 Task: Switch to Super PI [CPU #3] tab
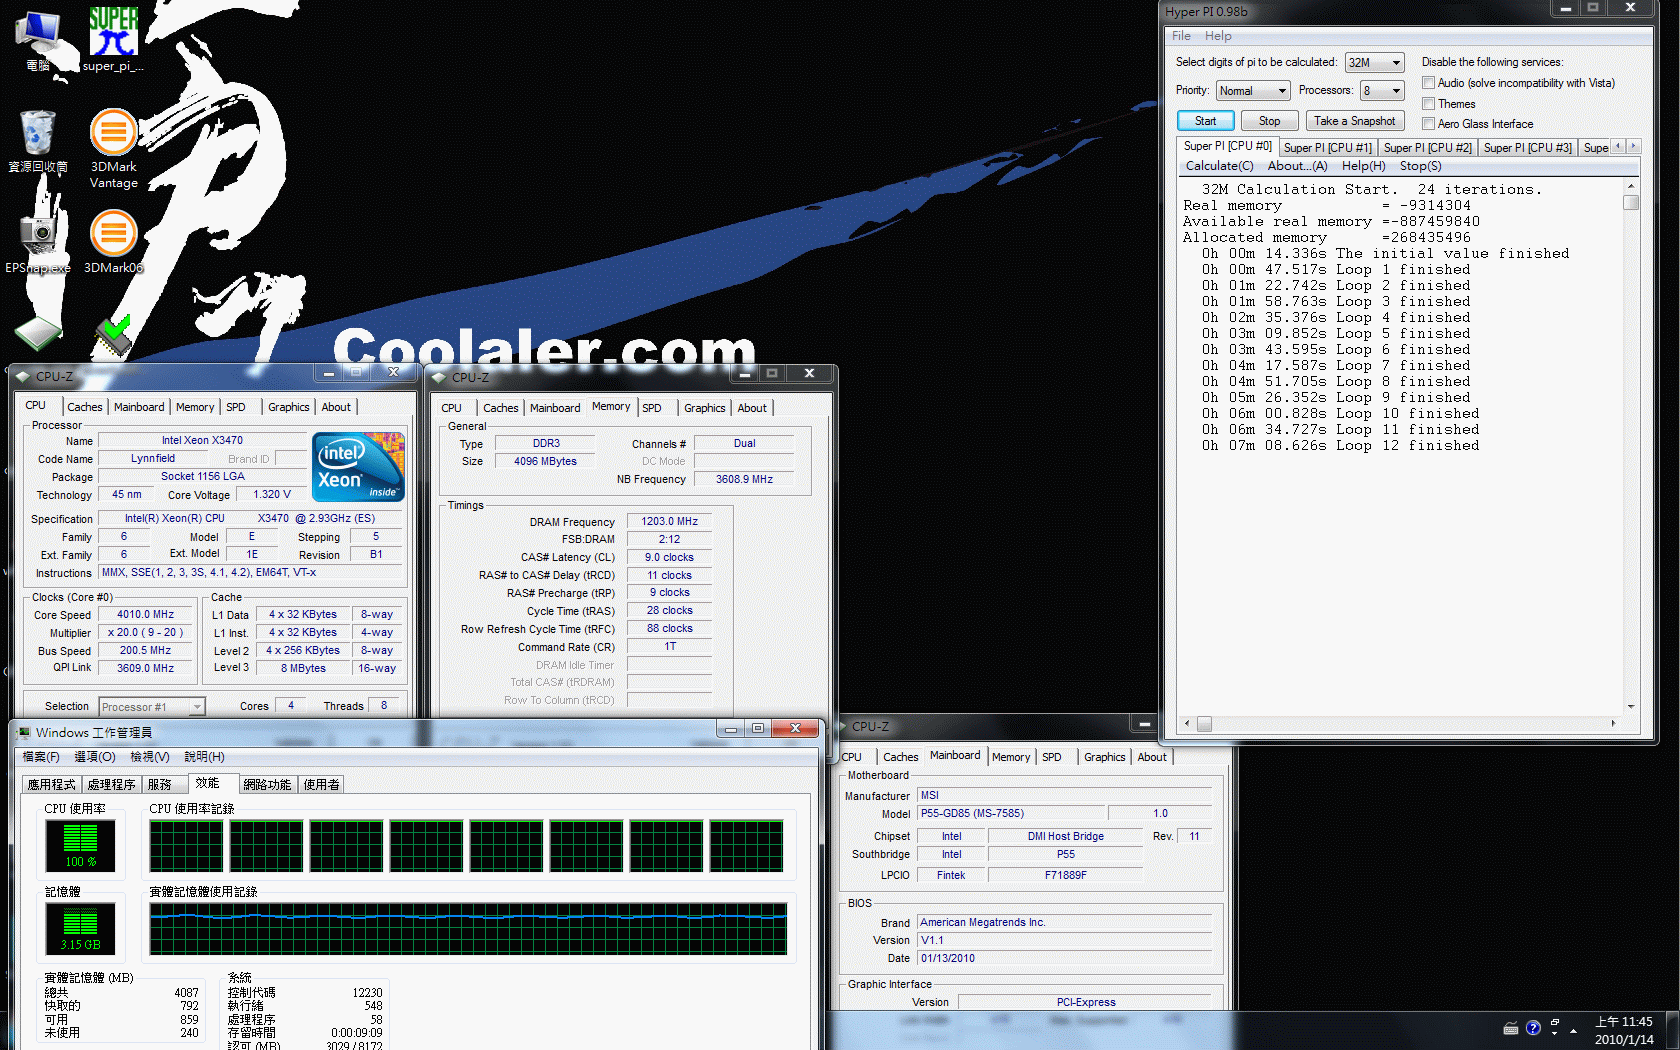(x=1528, y=148)
